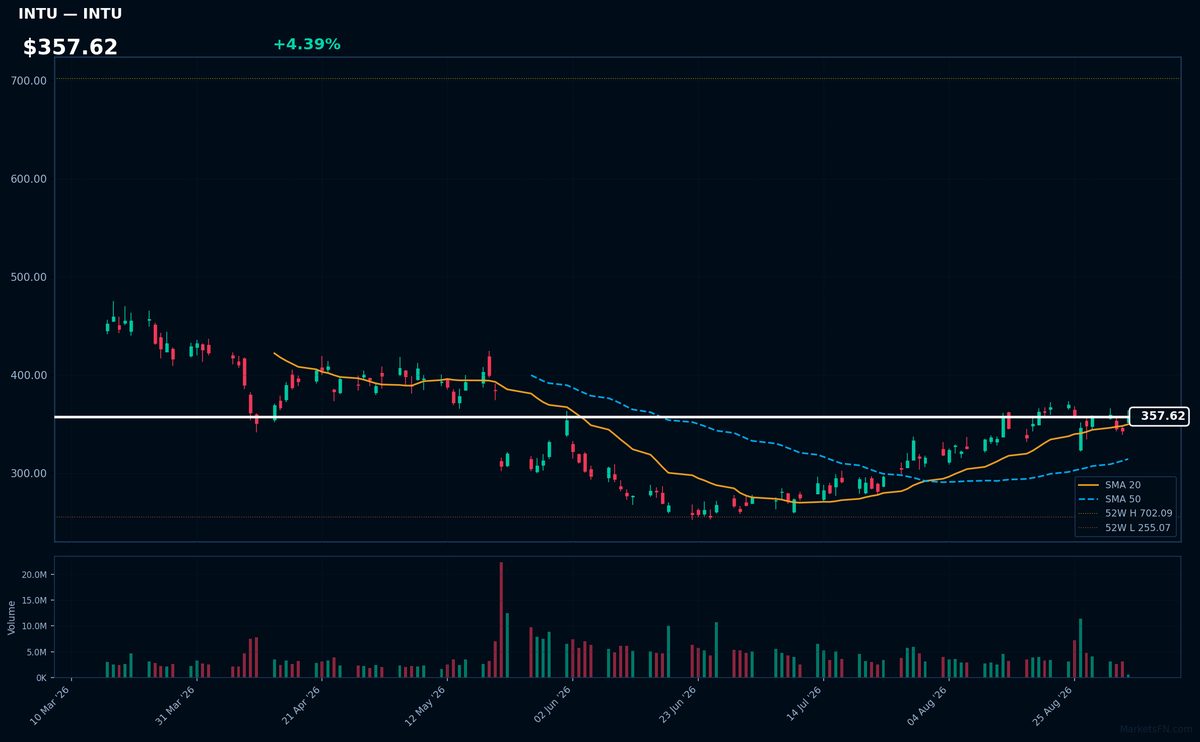Click the blue dashed SMA 50 swatch in legend
The width and height of the screenshot is (1200, 742).
tap(1090, 499)
